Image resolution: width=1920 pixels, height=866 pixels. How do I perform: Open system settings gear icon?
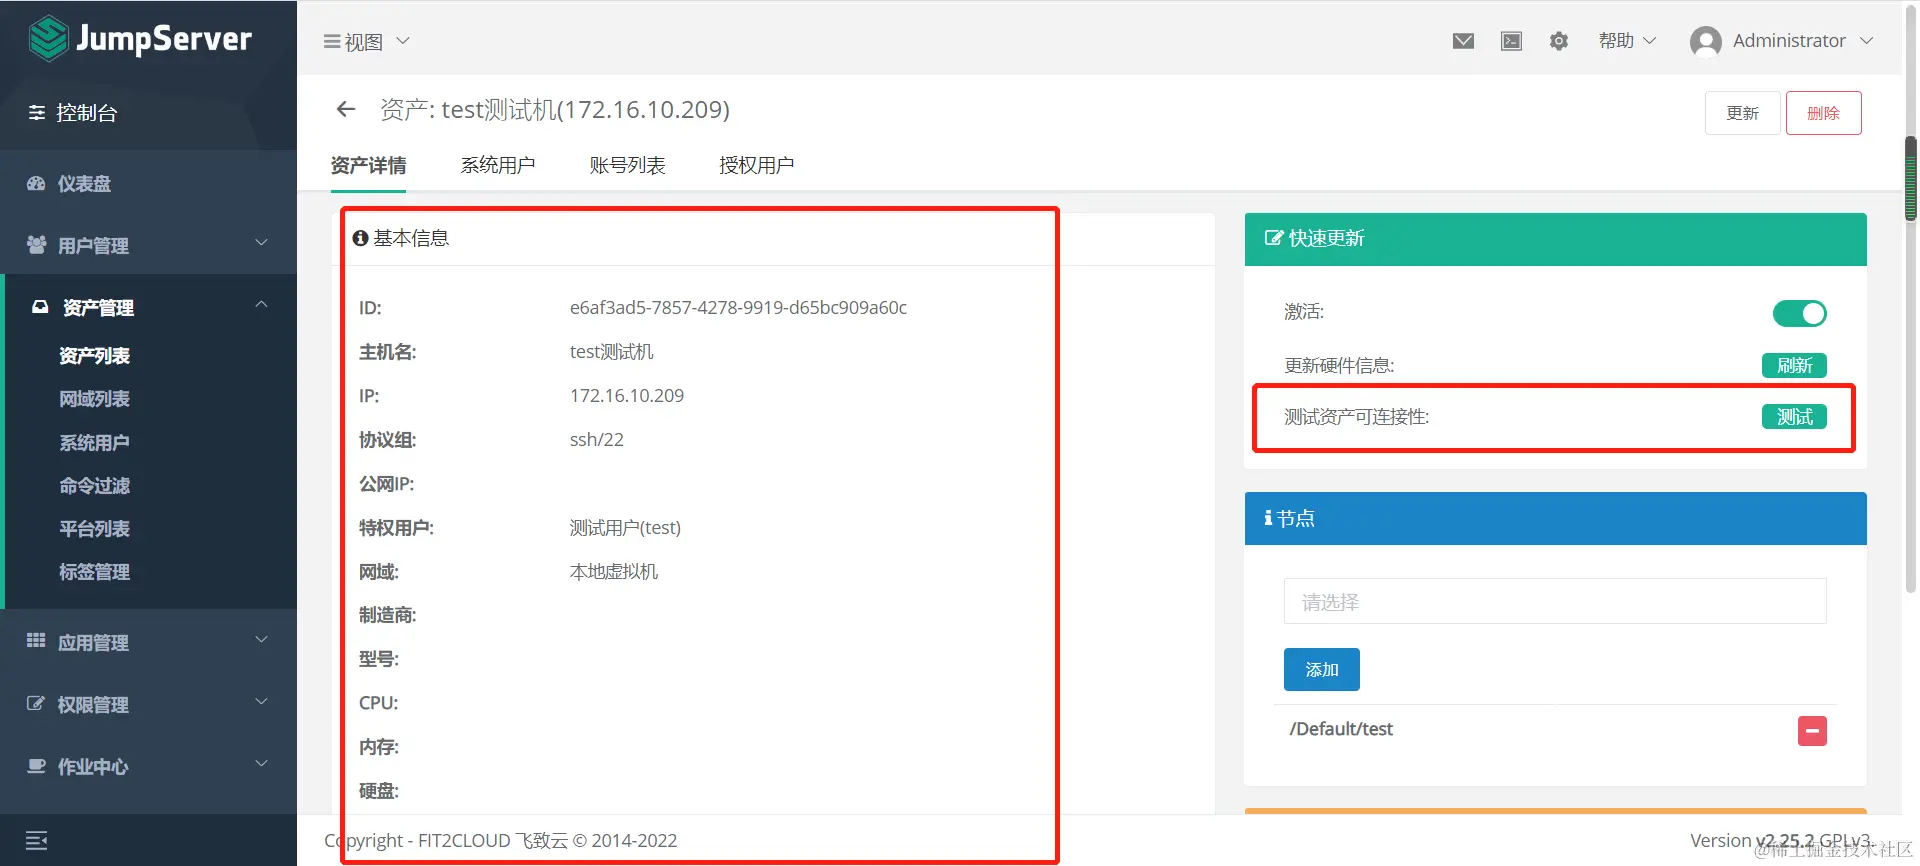[1559, 41]
